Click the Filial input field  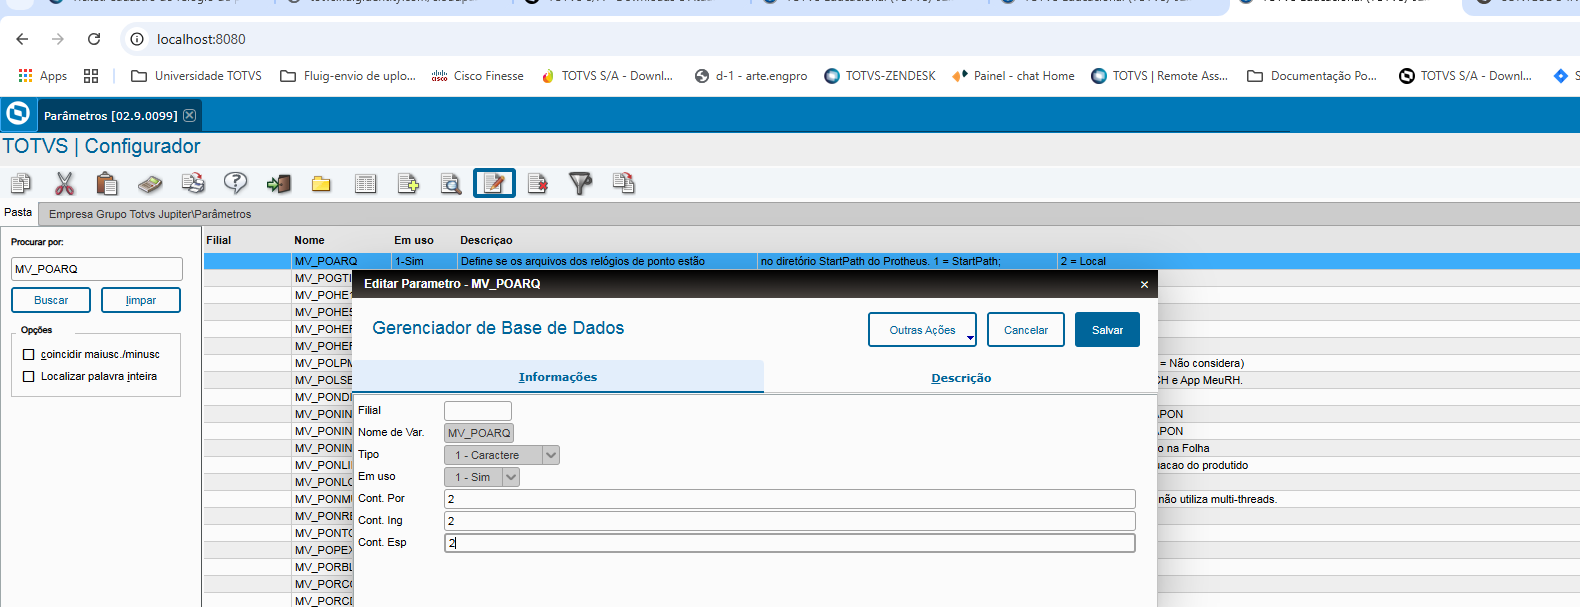[x=478, y=411]
